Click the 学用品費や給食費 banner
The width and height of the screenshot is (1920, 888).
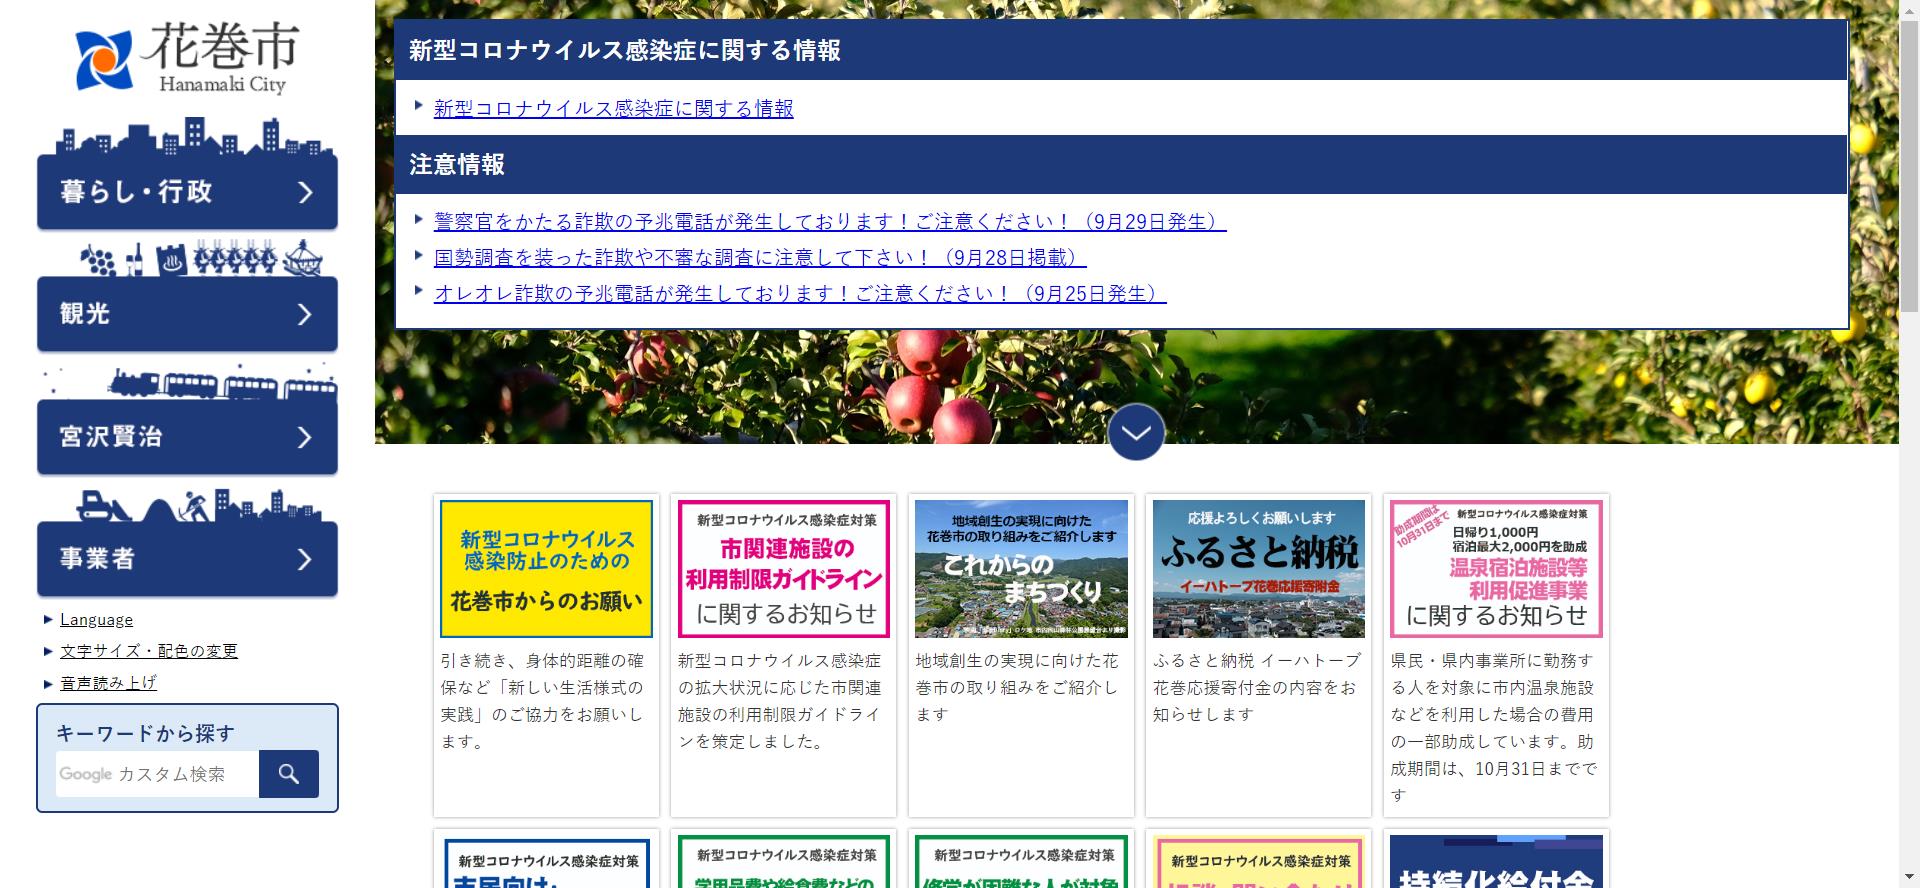784,862
